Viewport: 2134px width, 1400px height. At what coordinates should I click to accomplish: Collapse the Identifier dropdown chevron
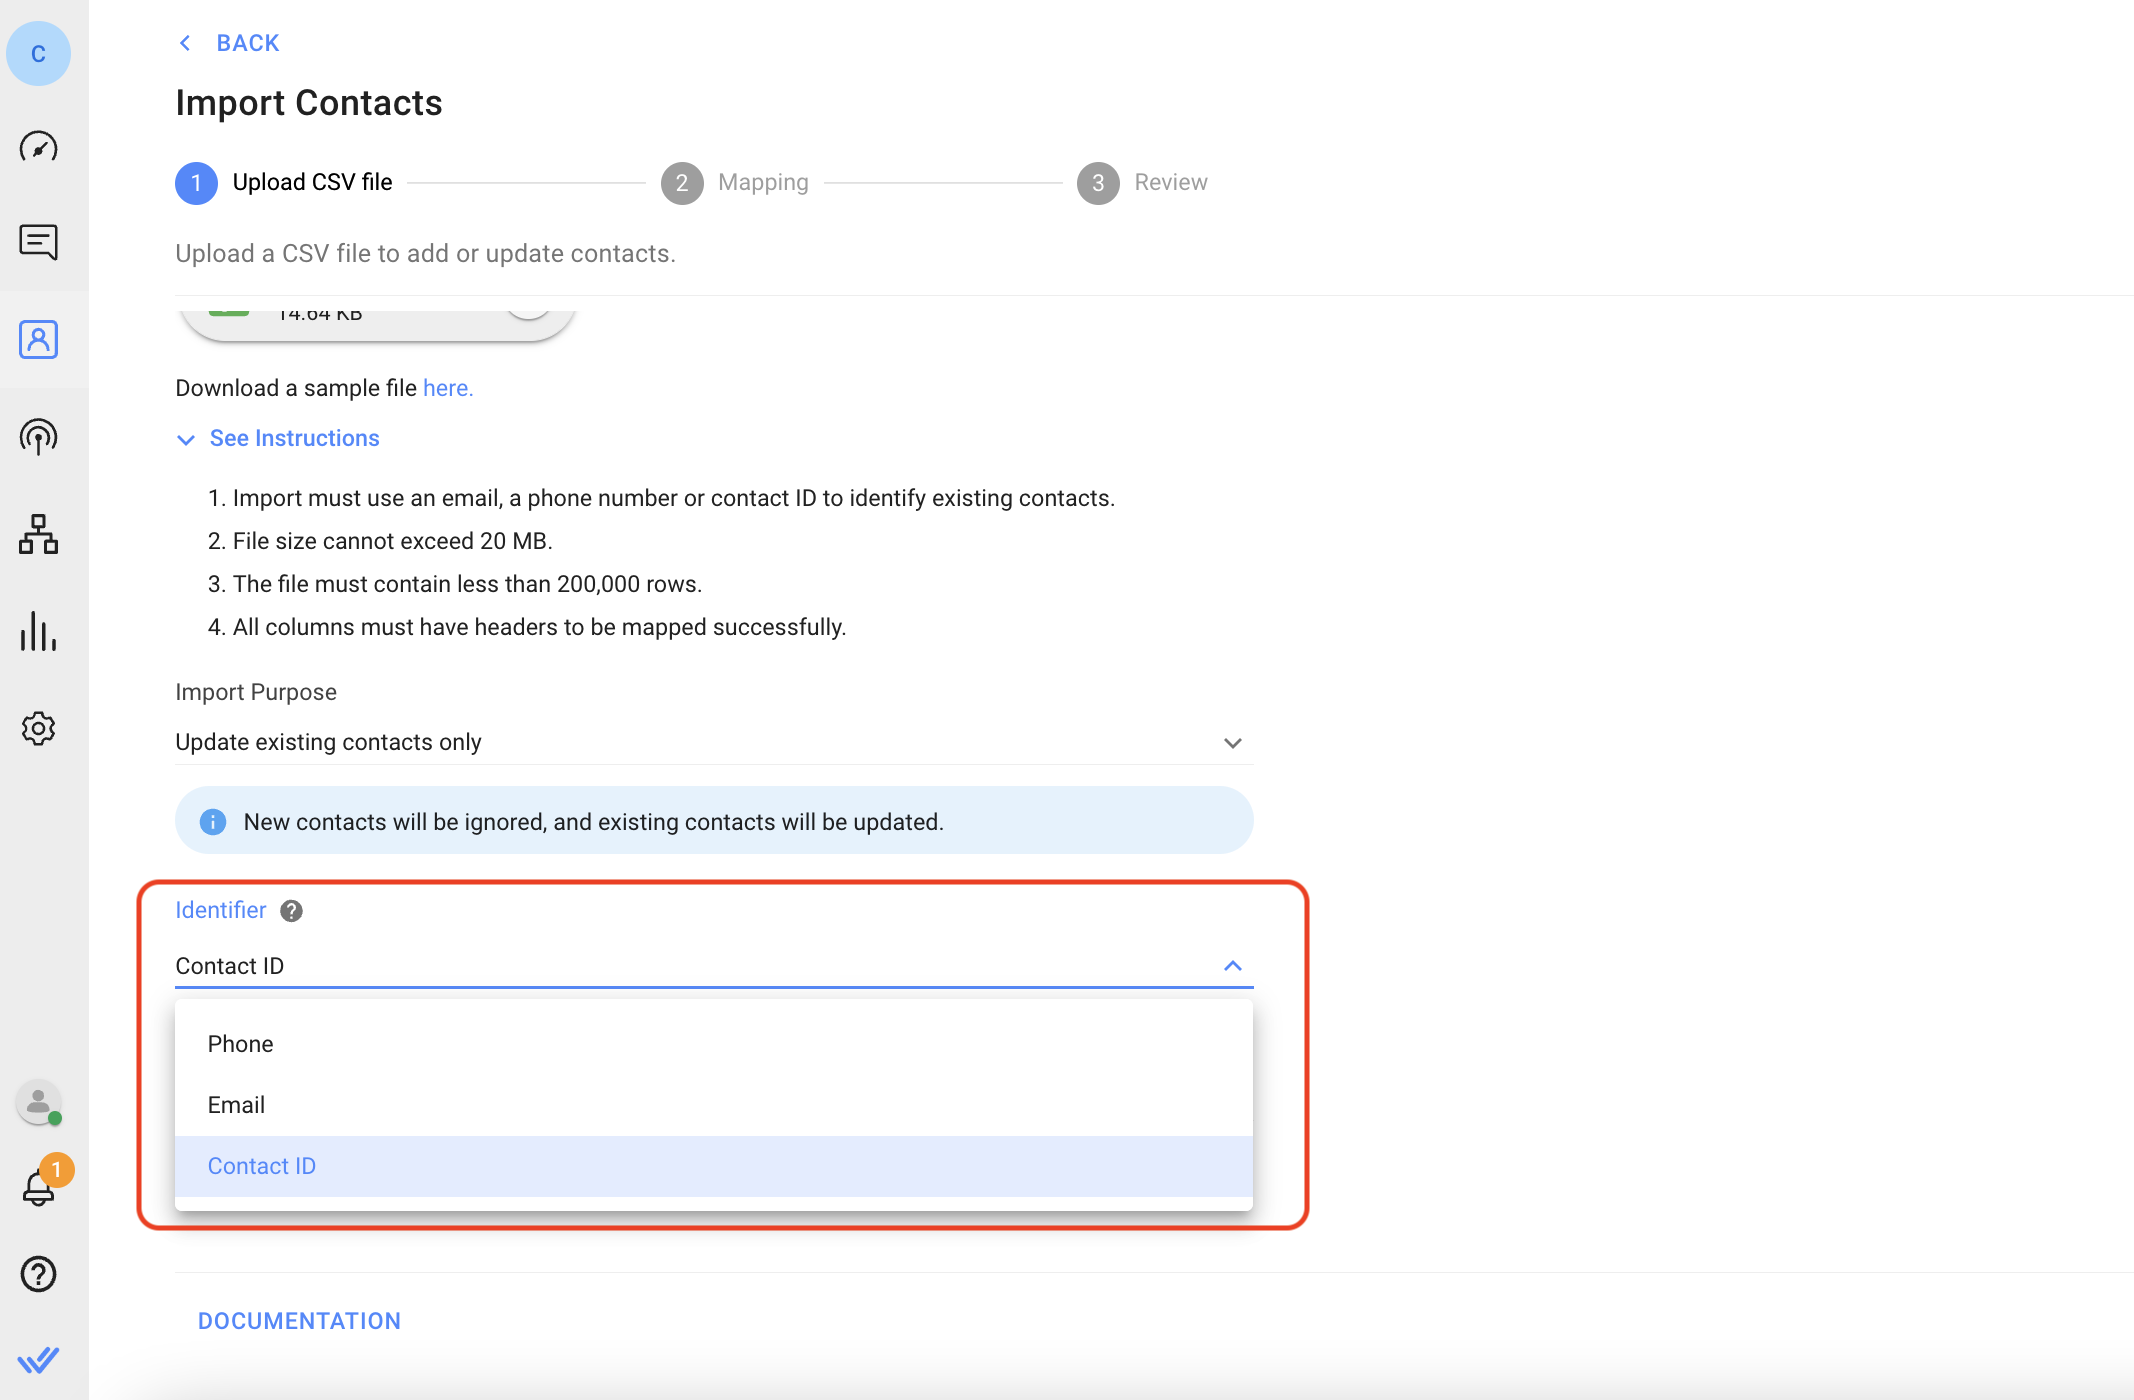tap(1232, 966)
